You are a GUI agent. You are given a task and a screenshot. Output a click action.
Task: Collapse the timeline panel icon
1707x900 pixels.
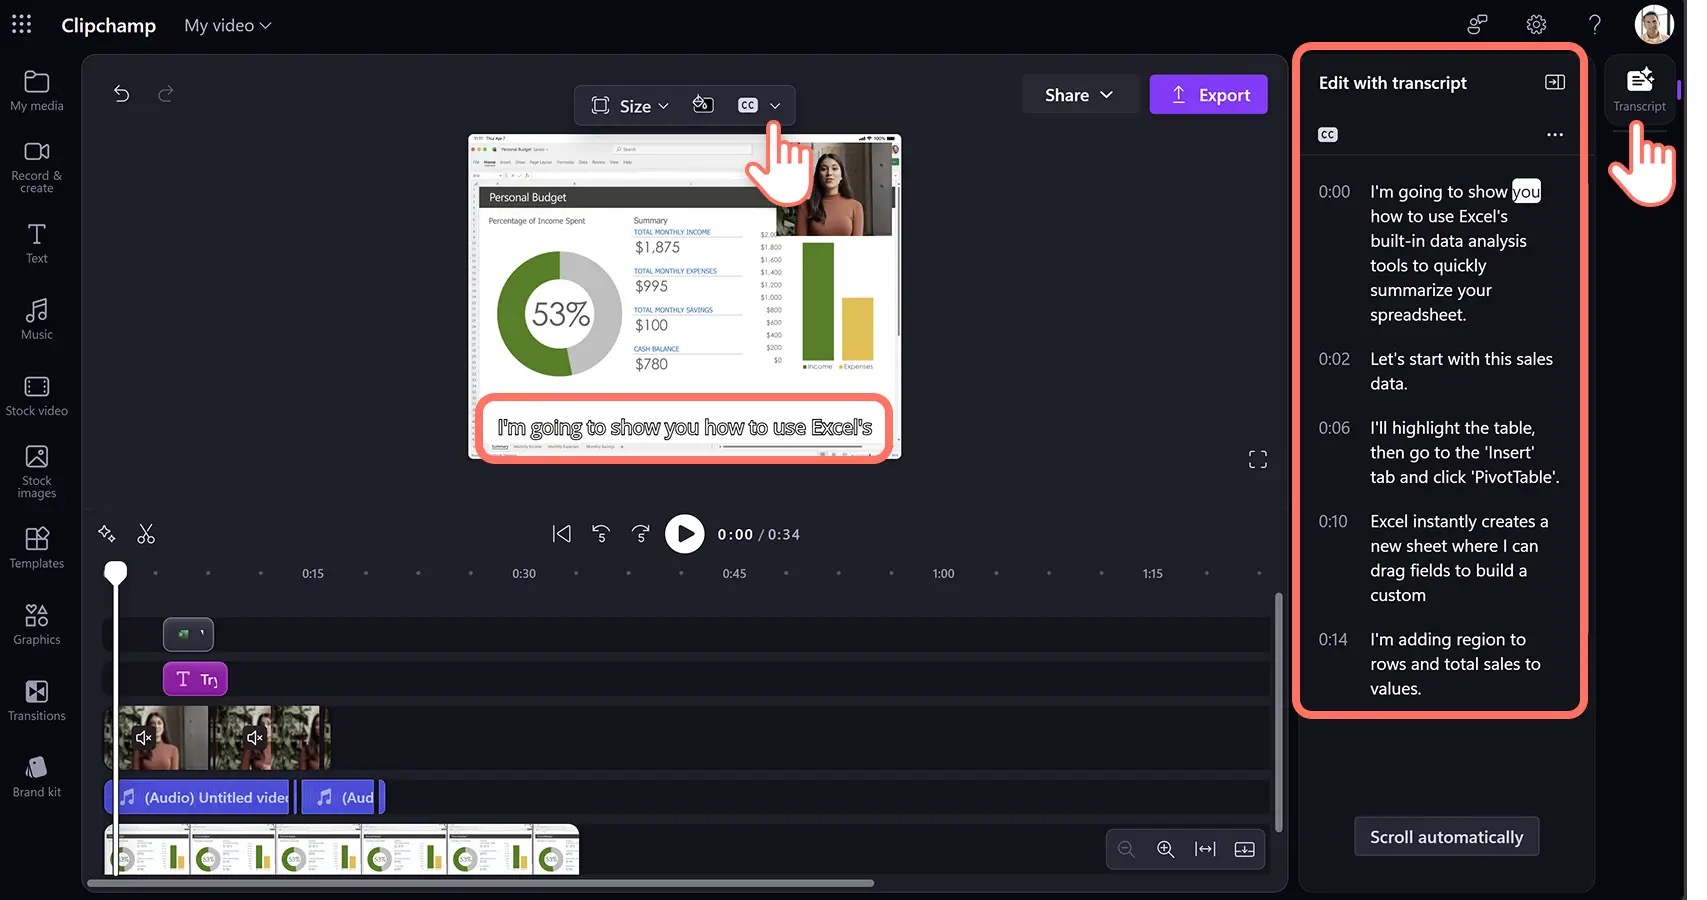point(1244,849)
